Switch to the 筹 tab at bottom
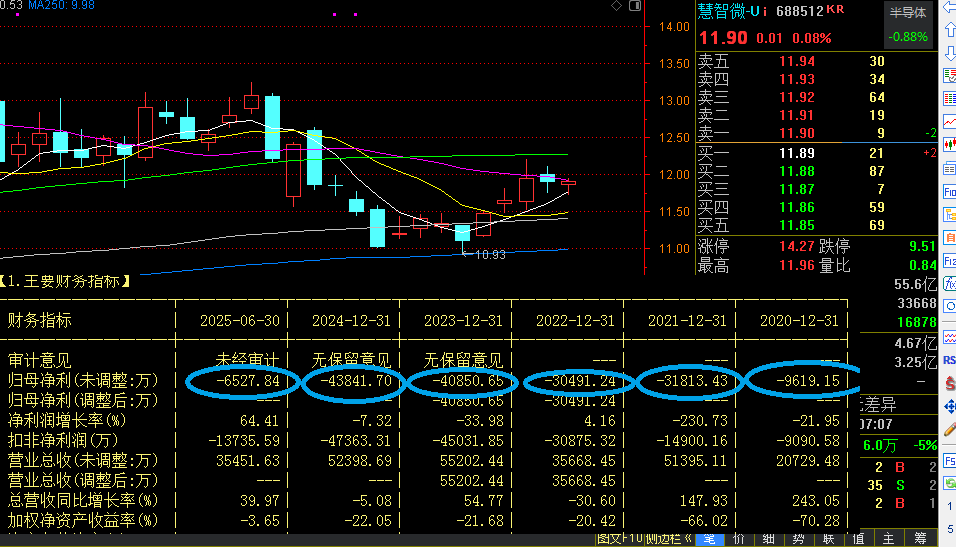Image resolution: width=956 pixels, height=548 pixels. coord(920,539)
